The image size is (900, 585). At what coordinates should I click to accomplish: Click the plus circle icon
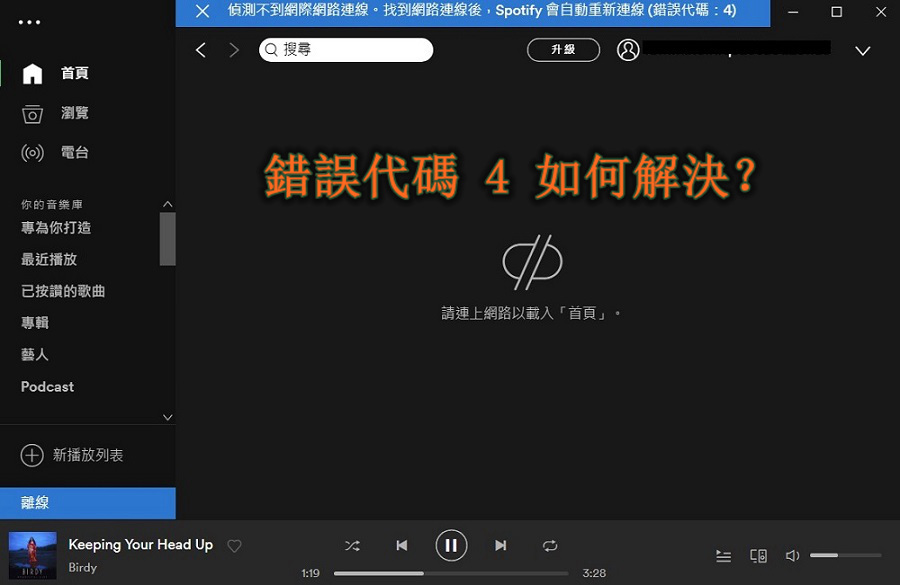click(32, 455)
